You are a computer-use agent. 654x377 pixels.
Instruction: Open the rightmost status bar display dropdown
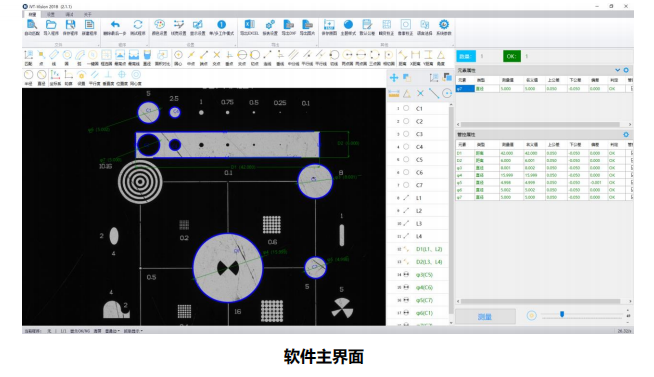pyautogui.click(x=133, y=331)
